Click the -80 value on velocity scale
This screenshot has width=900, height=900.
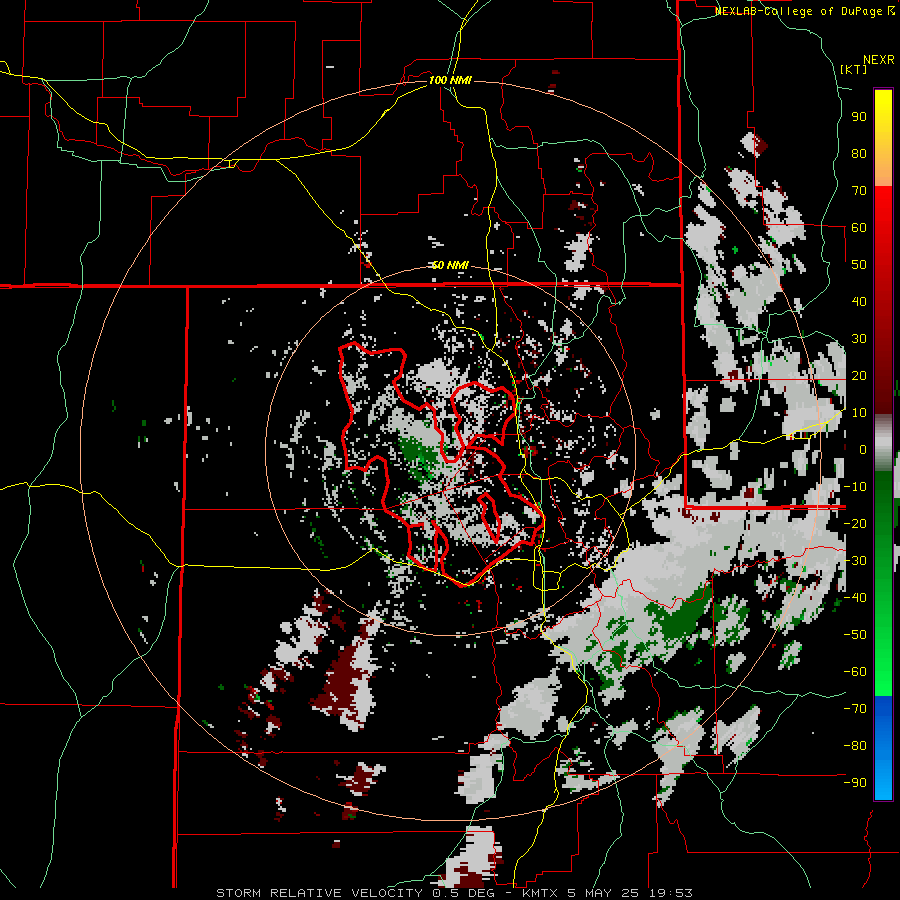tap(855, 746)
